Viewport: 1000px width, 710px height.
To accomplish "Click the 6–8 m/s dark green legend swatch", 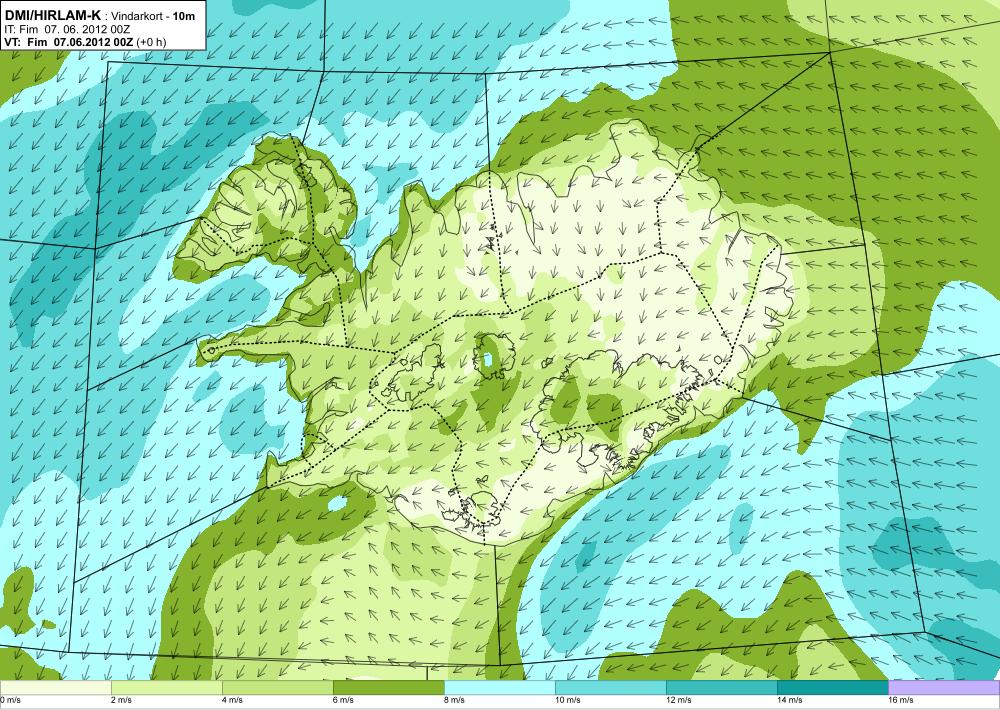I will click(388, 688).
